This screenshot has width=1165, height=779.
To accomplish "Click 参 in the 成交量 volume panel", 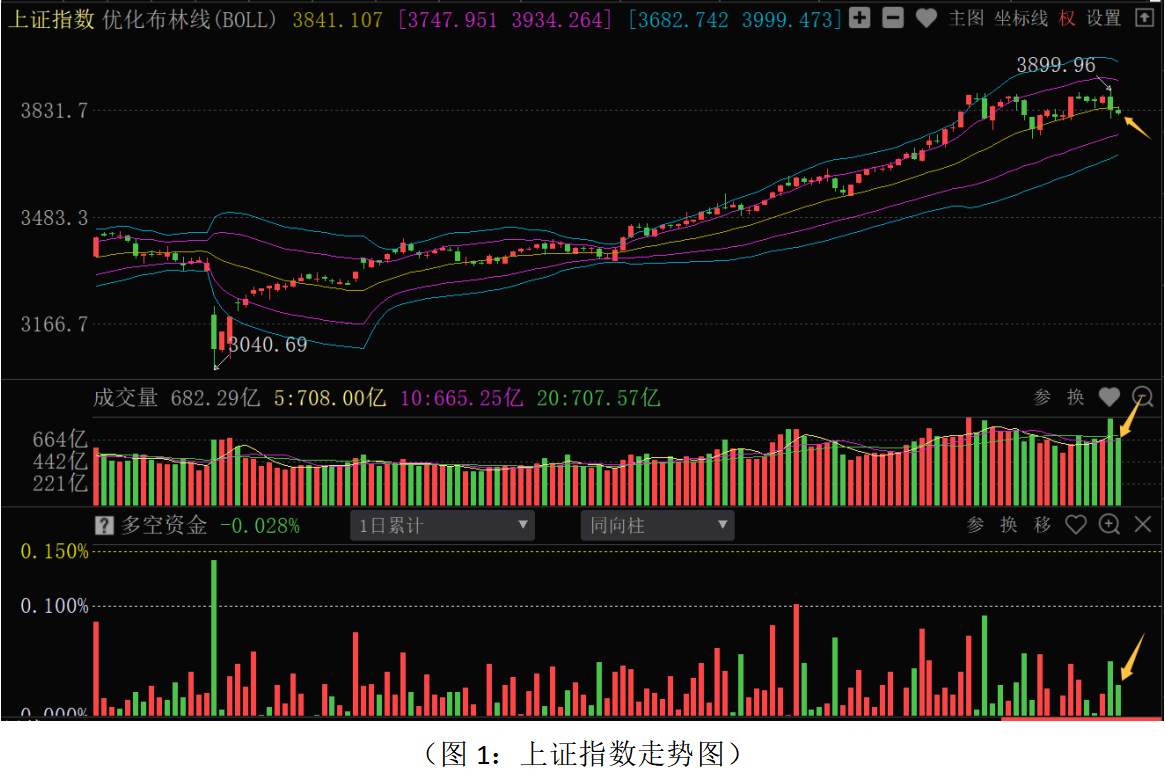I will [1042, 398].
